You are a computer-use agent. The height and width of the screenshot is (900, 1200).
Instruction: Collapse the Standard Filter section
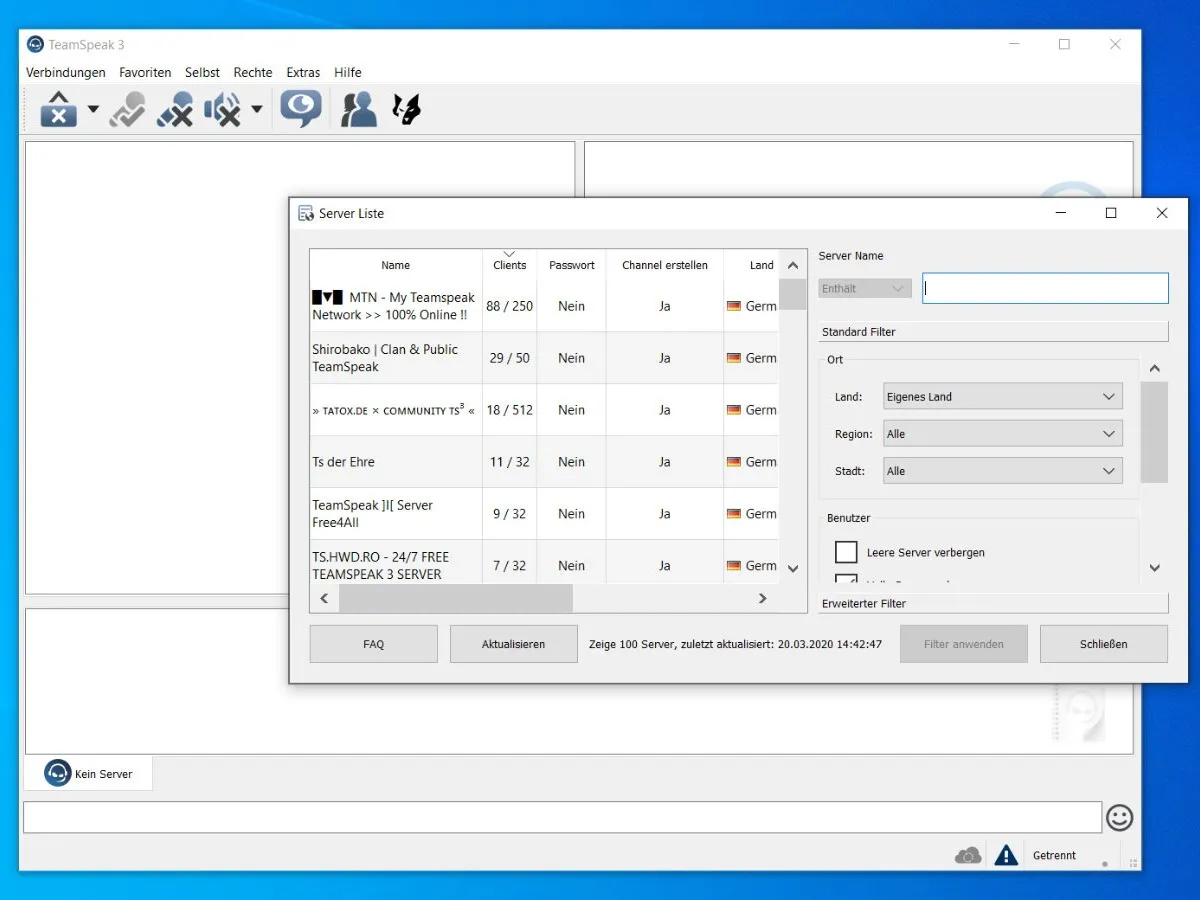[x=993, y=331]
